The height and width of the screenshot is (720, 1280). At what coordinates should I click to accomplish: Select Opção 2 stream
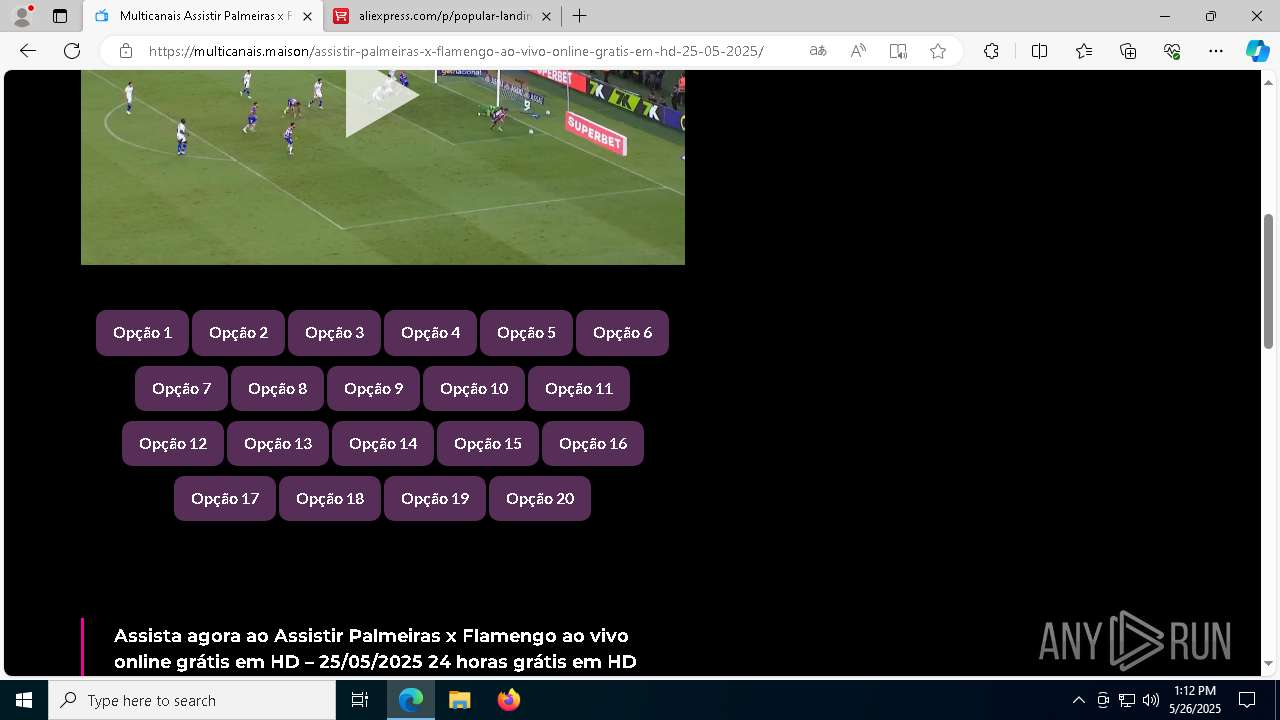point(238,333)
